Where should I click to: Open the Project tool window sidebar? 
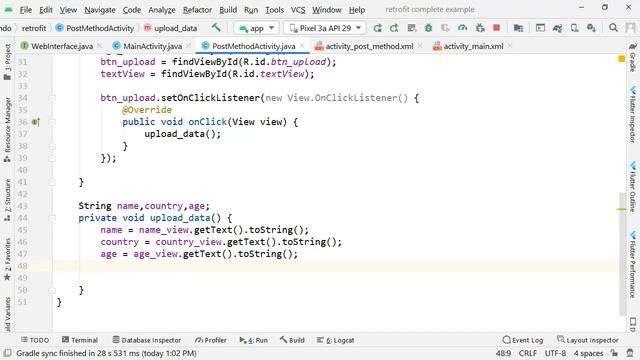(x=7, y=62)
